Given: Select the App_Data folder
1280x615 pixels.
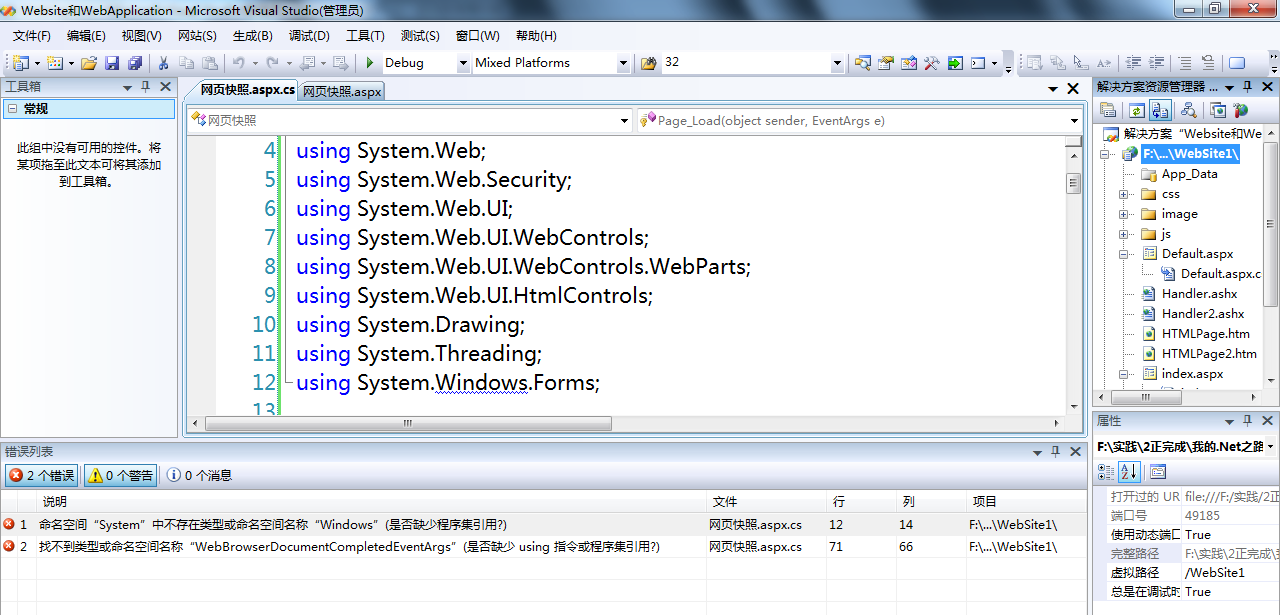Looking at the screenshot, I should coord(1189,174).
